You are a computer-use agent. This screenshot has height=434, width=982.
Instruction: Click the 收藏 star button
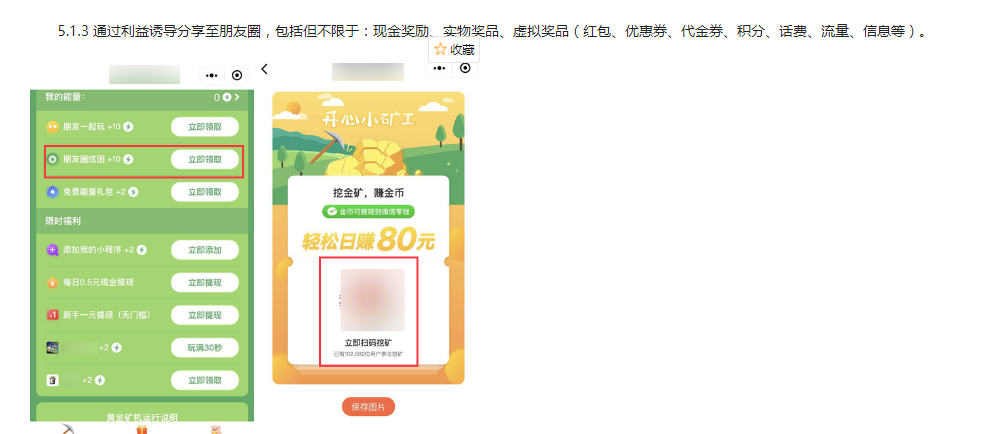[x=455, y=50]
